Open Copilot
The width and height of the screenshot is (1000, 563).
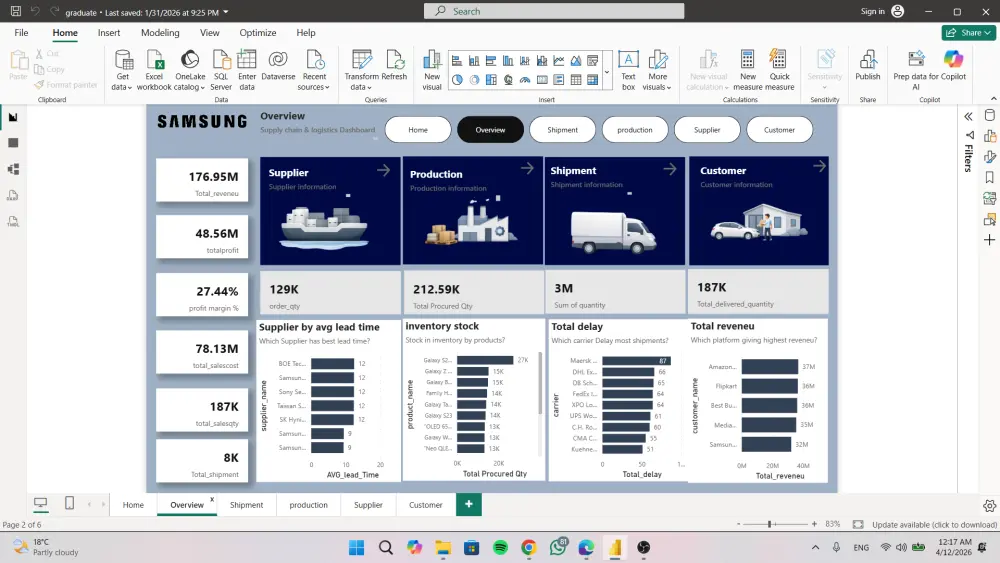point(953,66)
